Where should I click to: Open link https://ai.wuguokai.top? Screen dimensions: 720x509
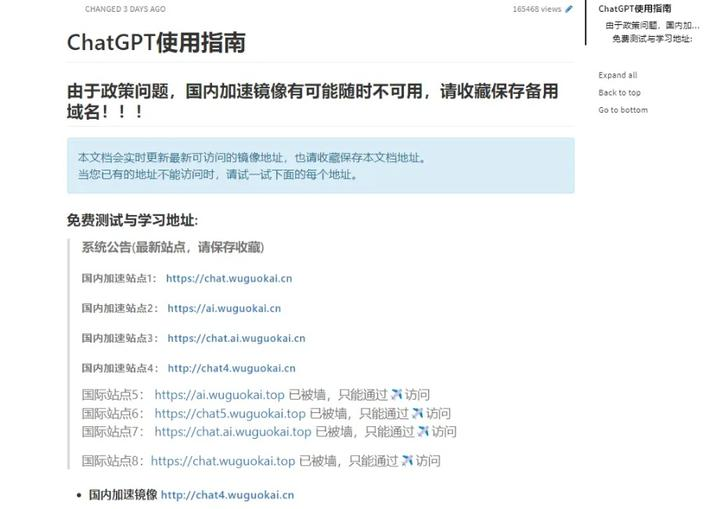[219, 395]
